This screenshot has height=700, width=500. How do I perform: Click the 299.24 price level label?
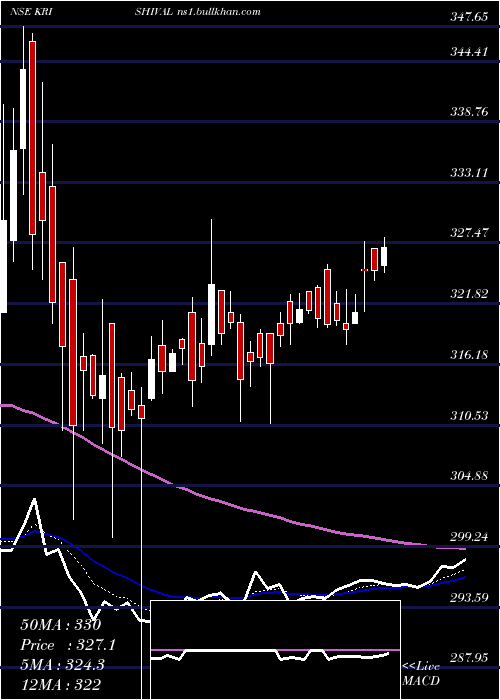click(x=468, y=536)
